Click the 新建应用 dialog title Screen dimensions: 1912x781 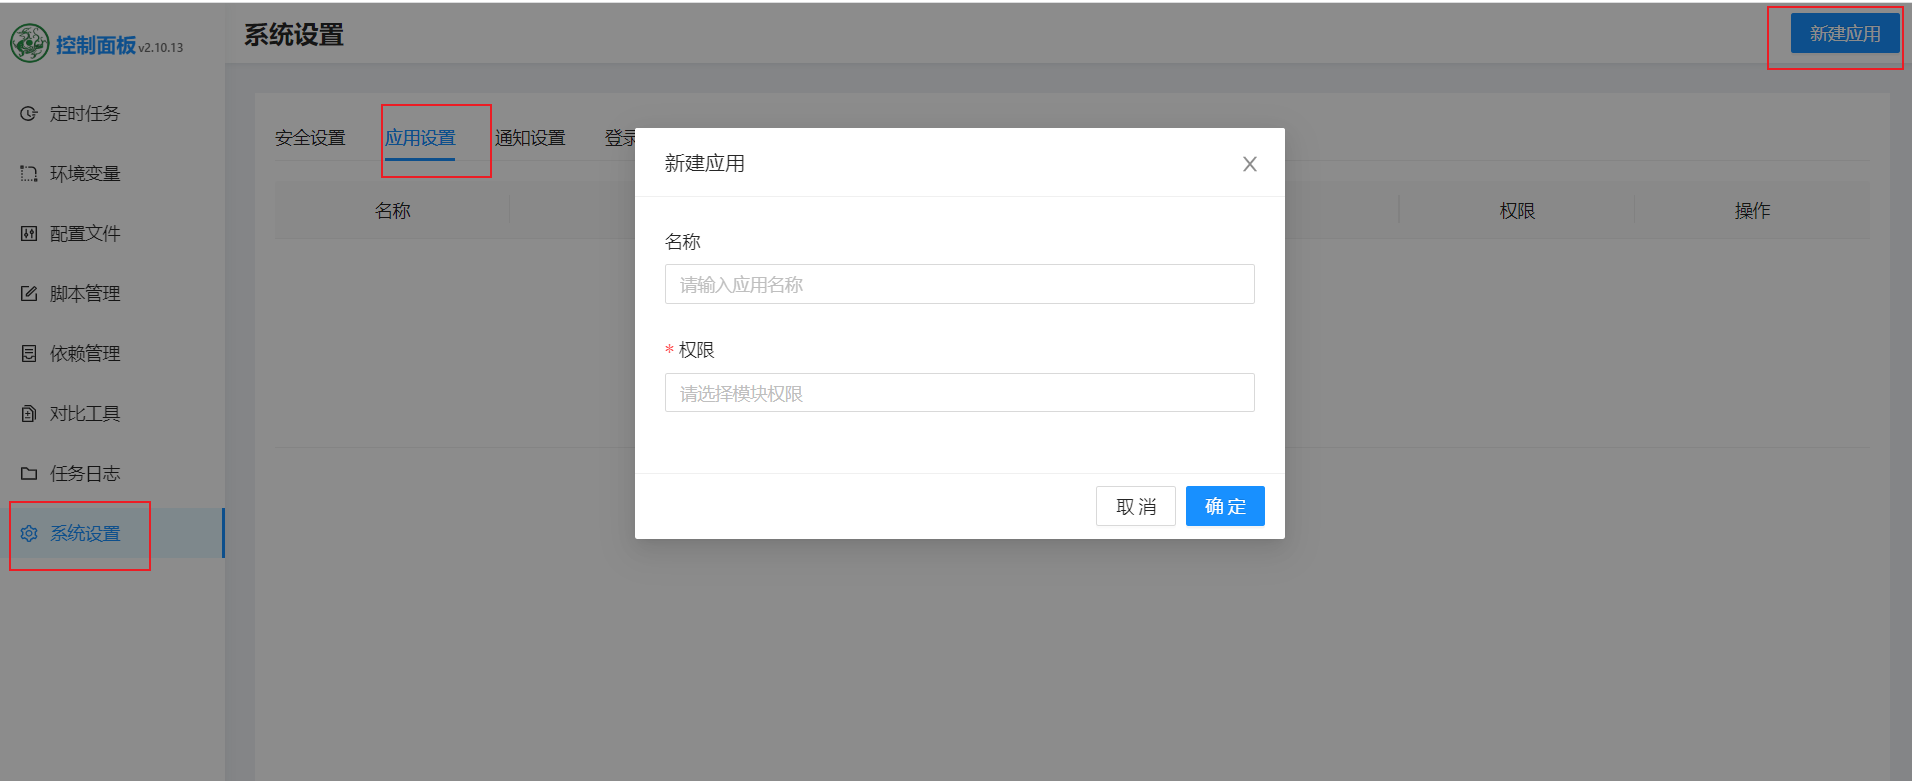coord(705,163)
